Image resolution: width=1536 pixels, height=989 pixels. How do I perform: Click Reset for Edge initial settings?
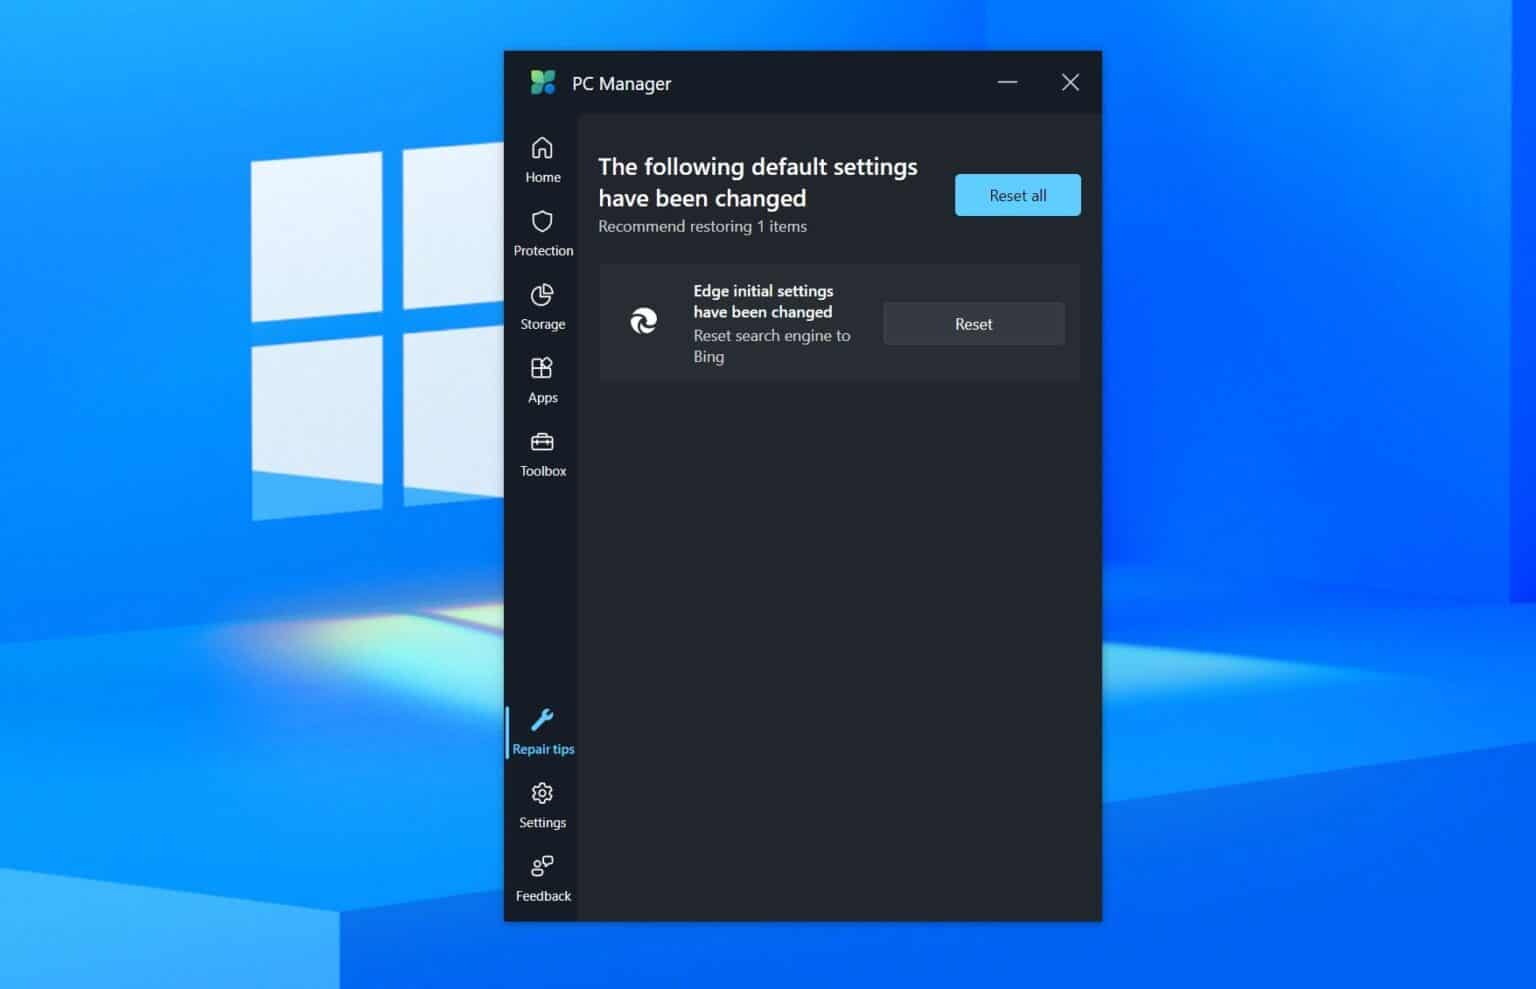(x=973, y=323)
